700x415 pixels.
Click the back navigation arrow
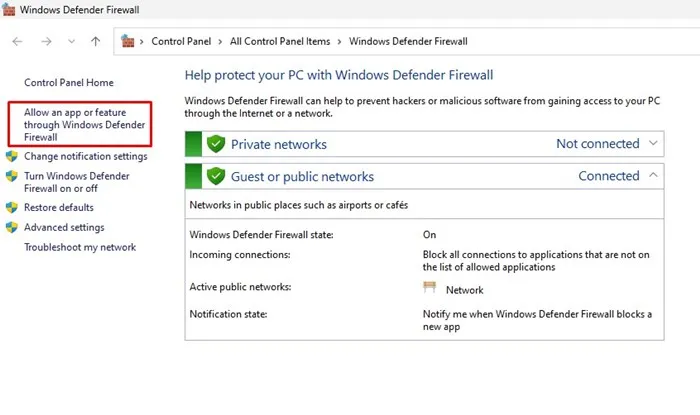coord(17,42)
